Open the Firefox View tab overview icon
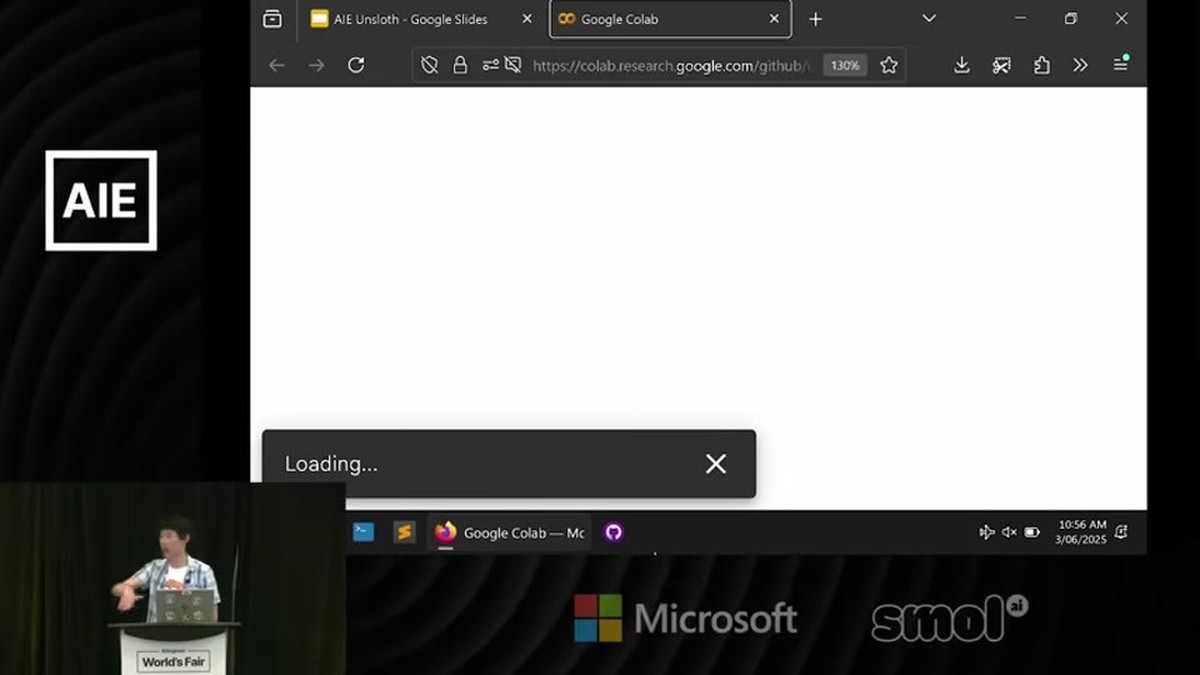Screen dimensions: 1200x675 point(272,19)
